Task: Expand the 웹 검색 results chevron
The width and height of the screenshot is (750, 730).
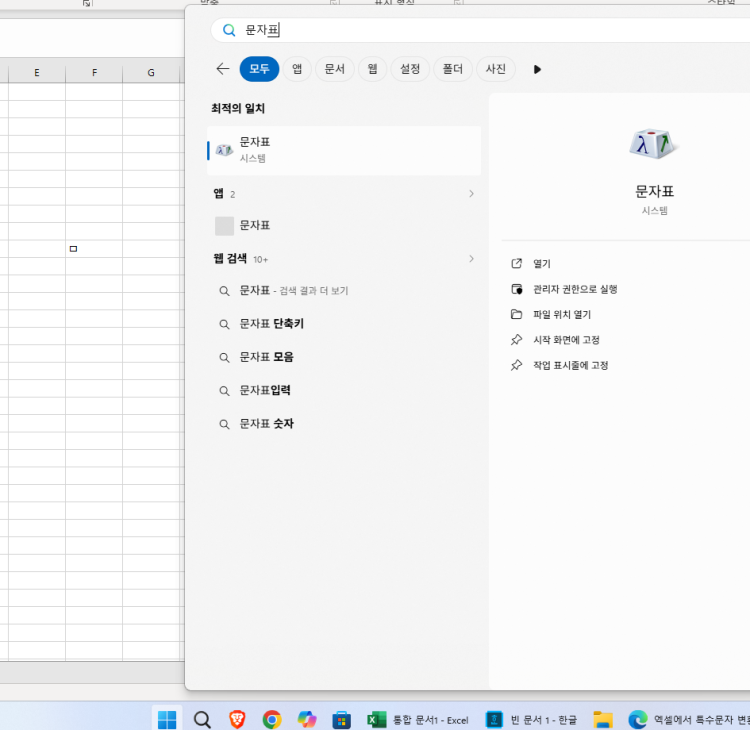Action: (x=471, y=259)
